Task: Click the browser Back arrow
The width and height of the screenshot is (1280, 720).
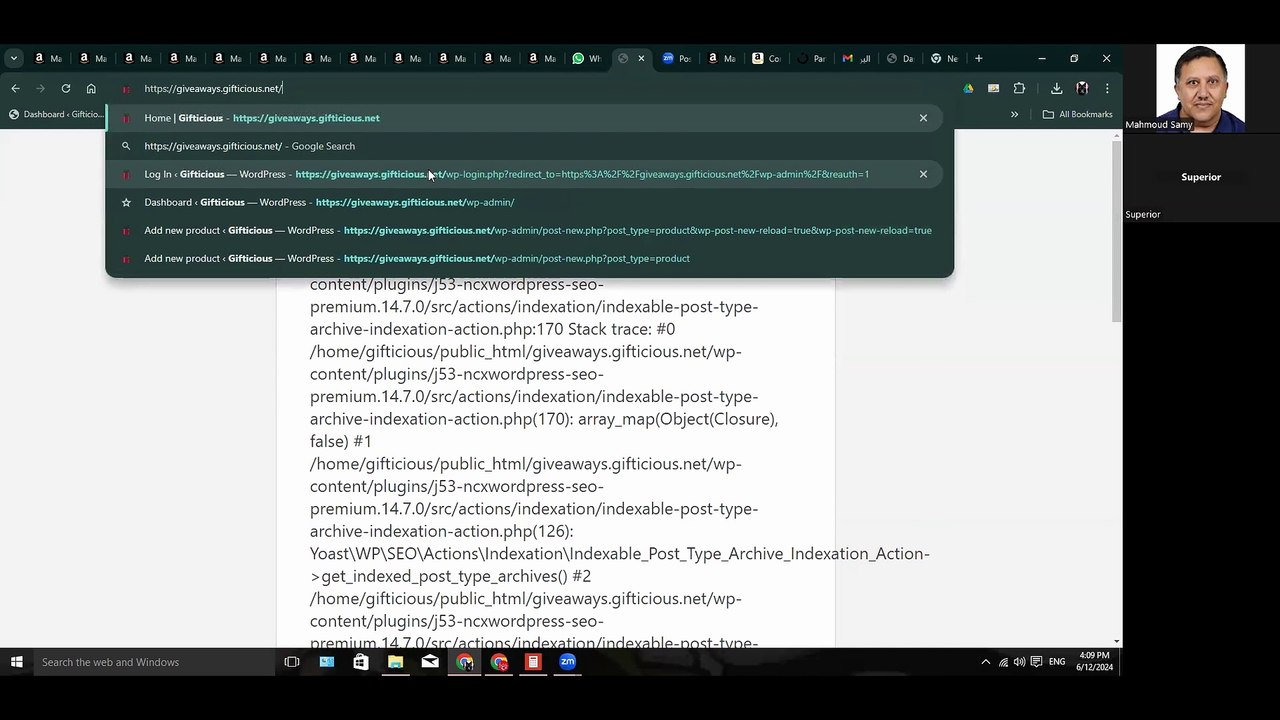Action: 15,88
